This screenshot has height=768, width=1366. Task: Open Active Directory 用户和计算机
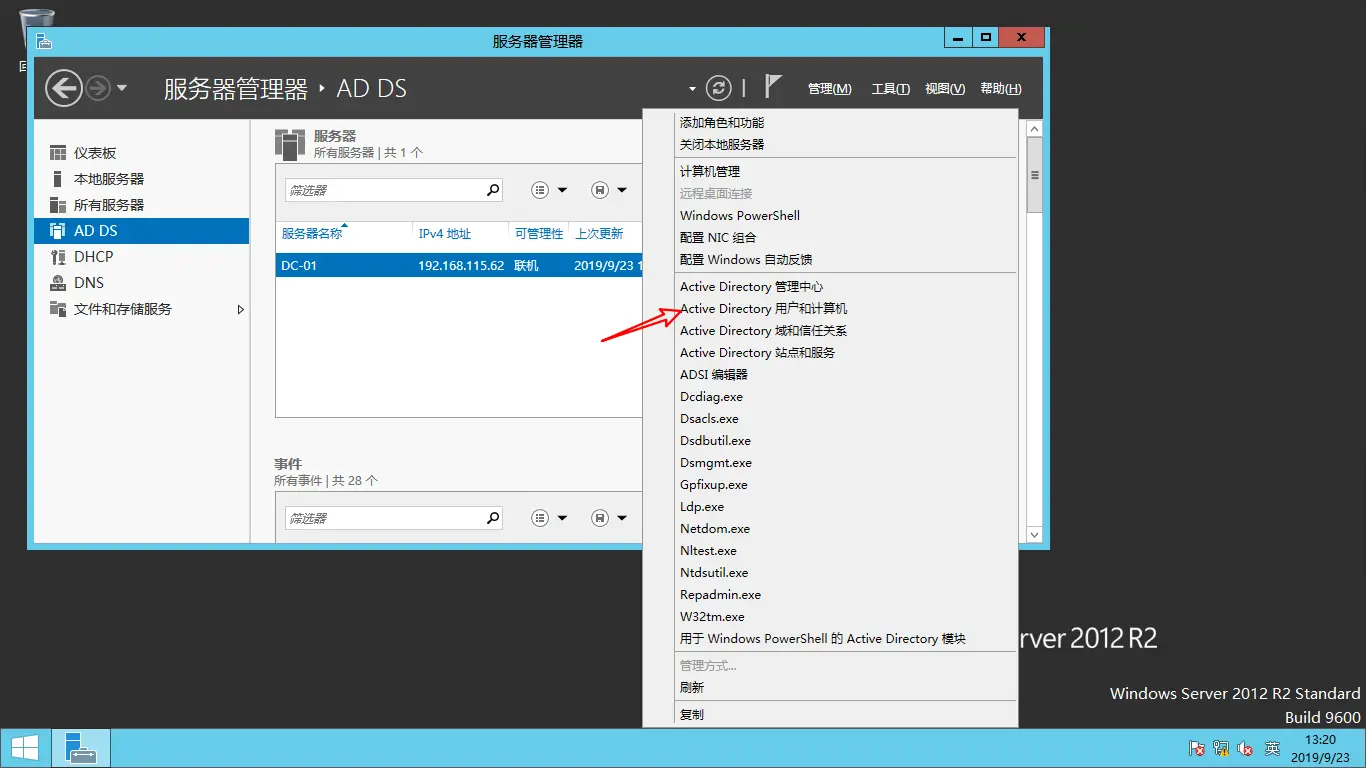[x=830, y=309]
